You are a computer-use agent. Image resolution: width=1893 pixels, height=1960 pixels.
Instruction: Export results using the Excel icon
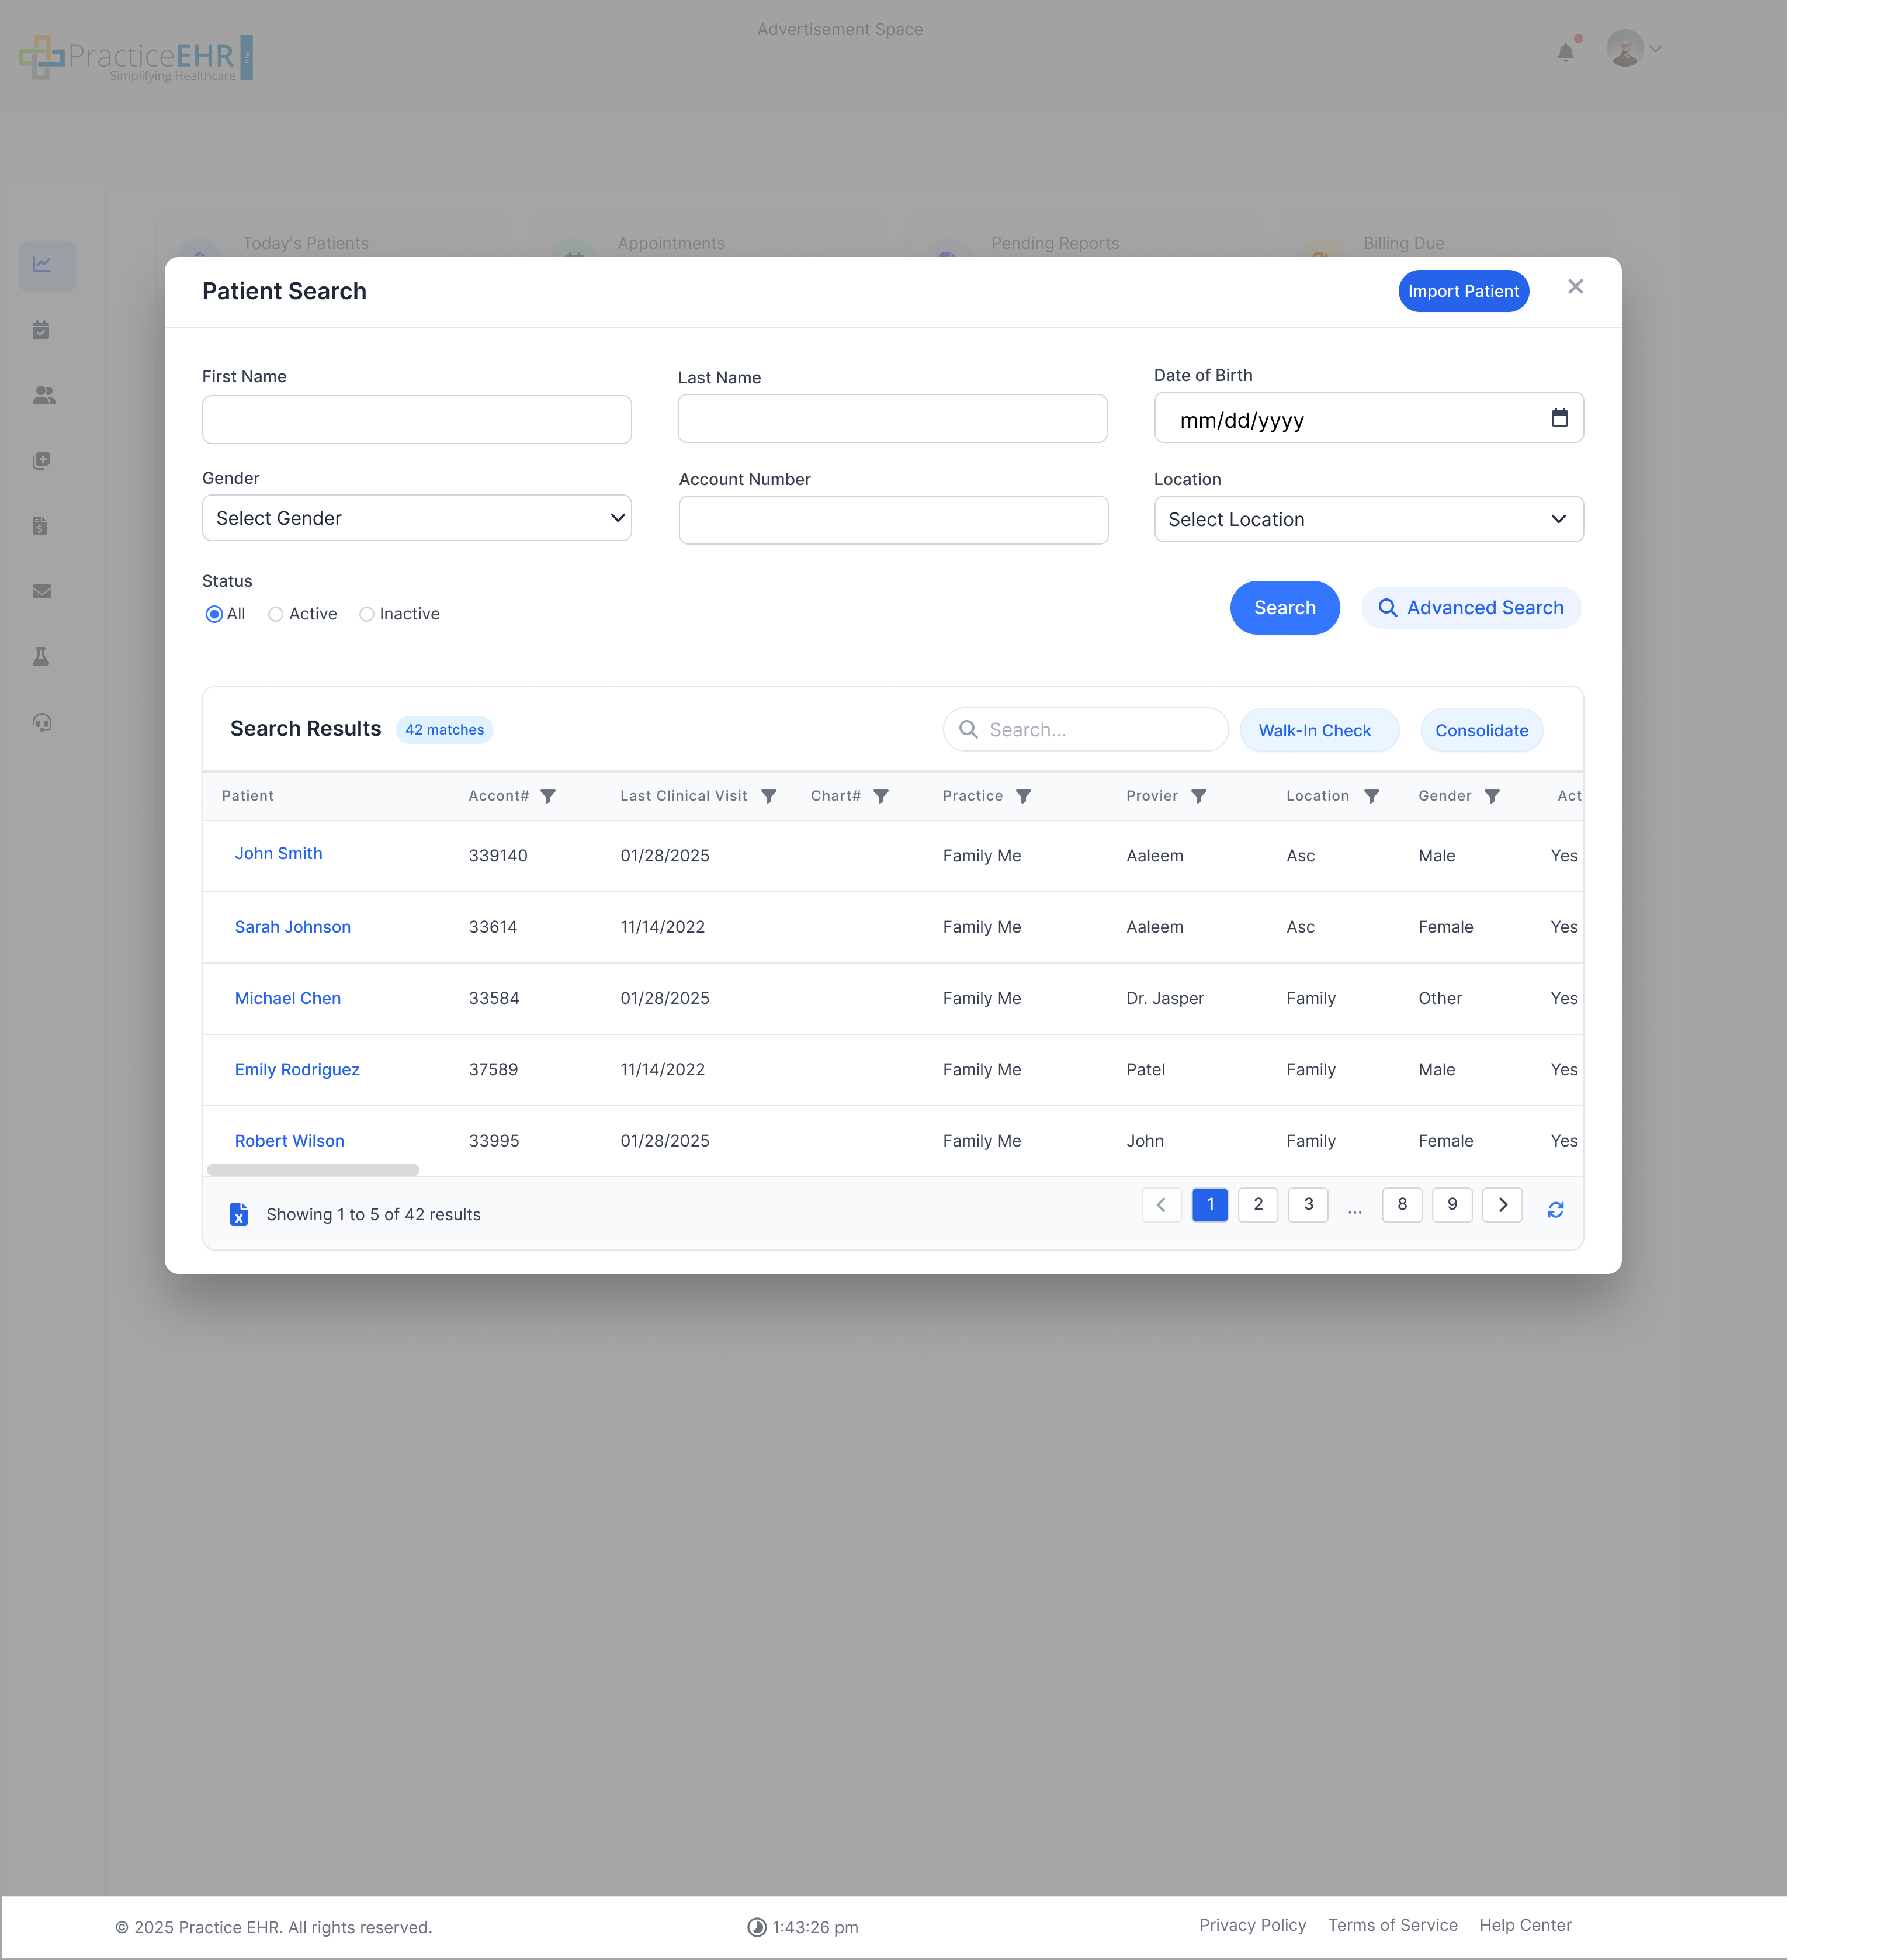[x=238, y=1214]
